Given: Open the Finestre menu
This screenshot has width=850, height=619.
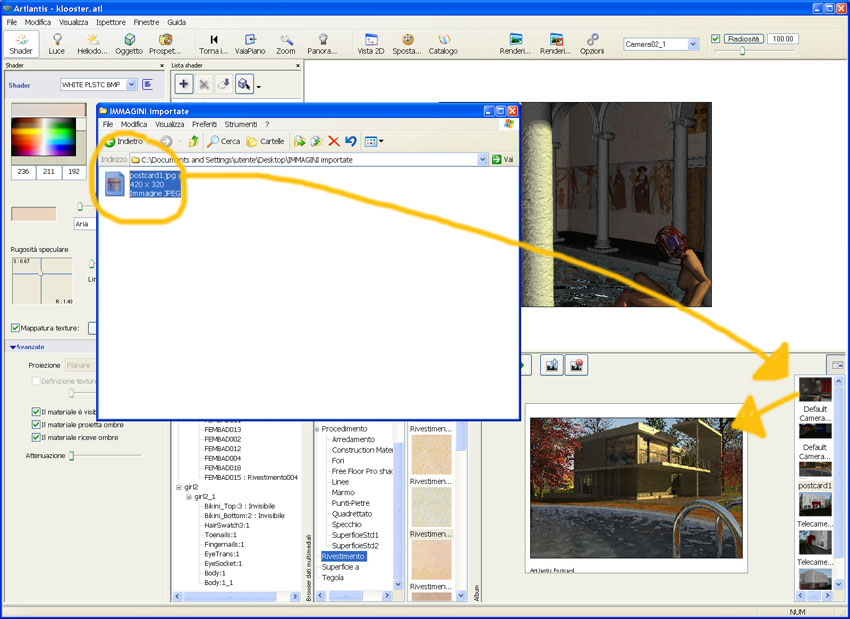Looking at the screenshot, I should click(x=146, y=22).
